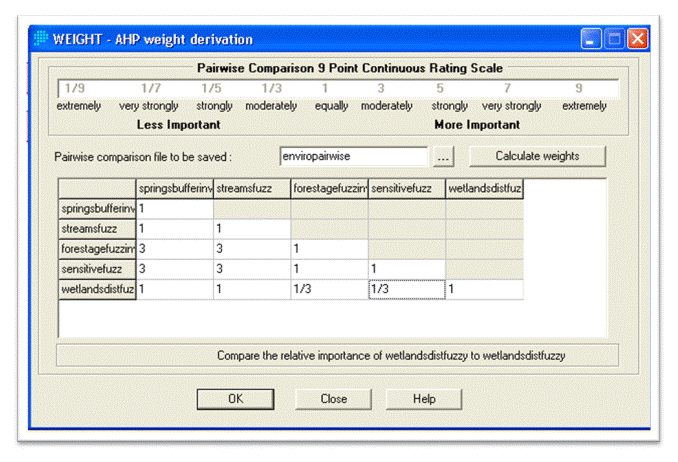This screenshot has width=678, height=462.
Task: Click the 1/9 extremely rating on scale
Action: pos(74,90)
